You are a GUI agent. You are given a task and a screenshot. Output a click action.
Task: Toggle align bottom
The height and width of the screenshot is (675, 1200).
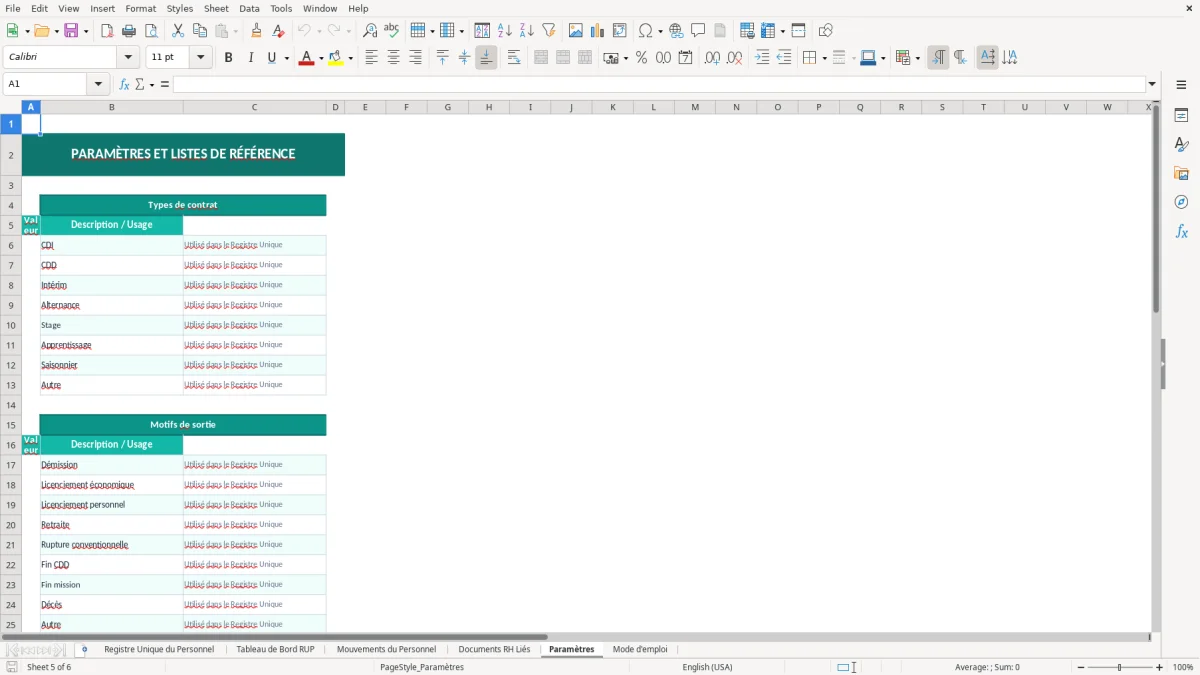[x=486, y=58]
